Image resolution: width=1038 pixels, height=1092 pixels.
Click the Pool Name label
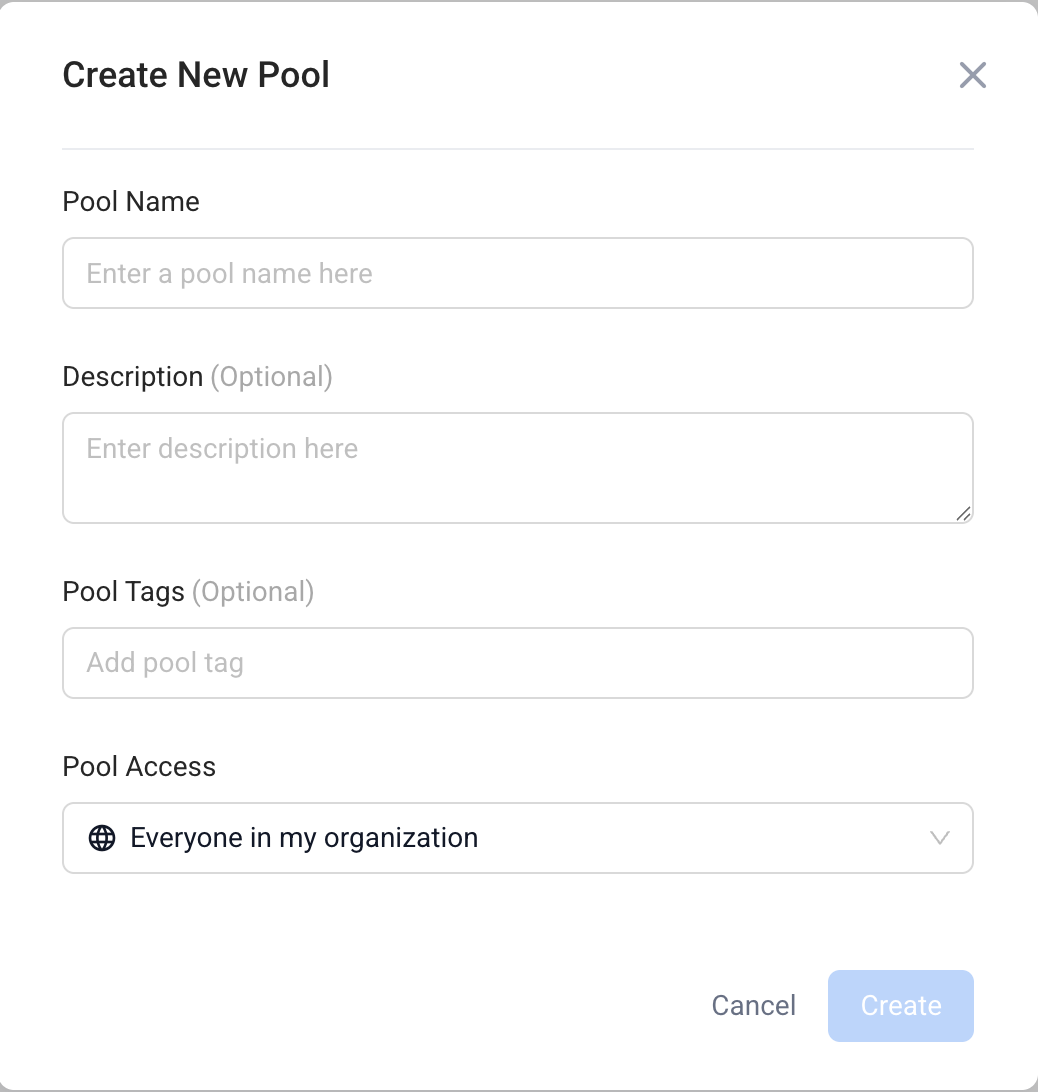point(131,202)
